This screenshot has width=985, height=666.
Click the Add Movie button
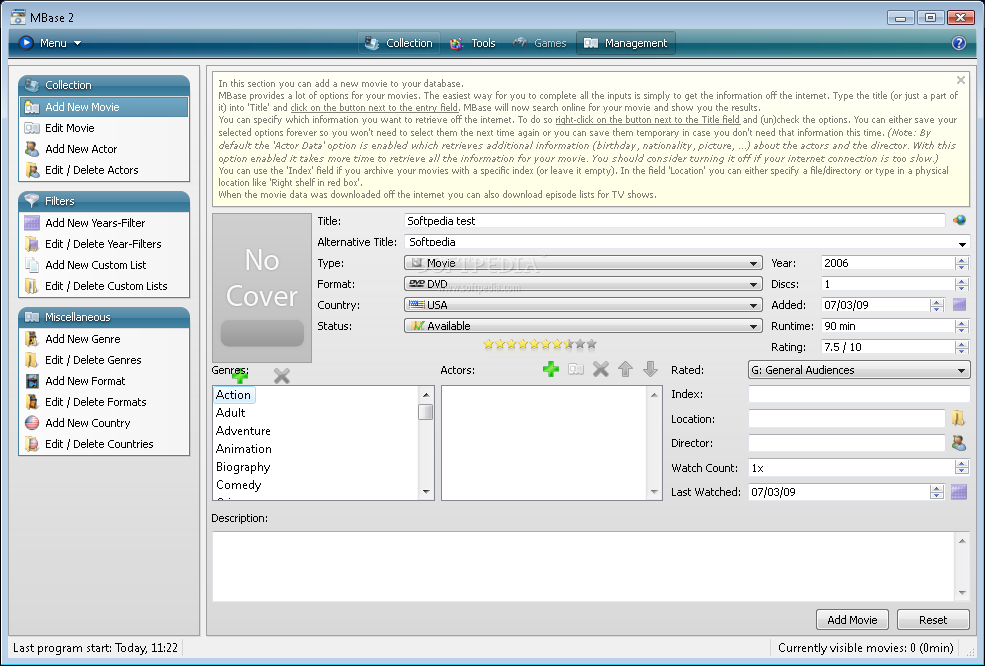[852, 620]
